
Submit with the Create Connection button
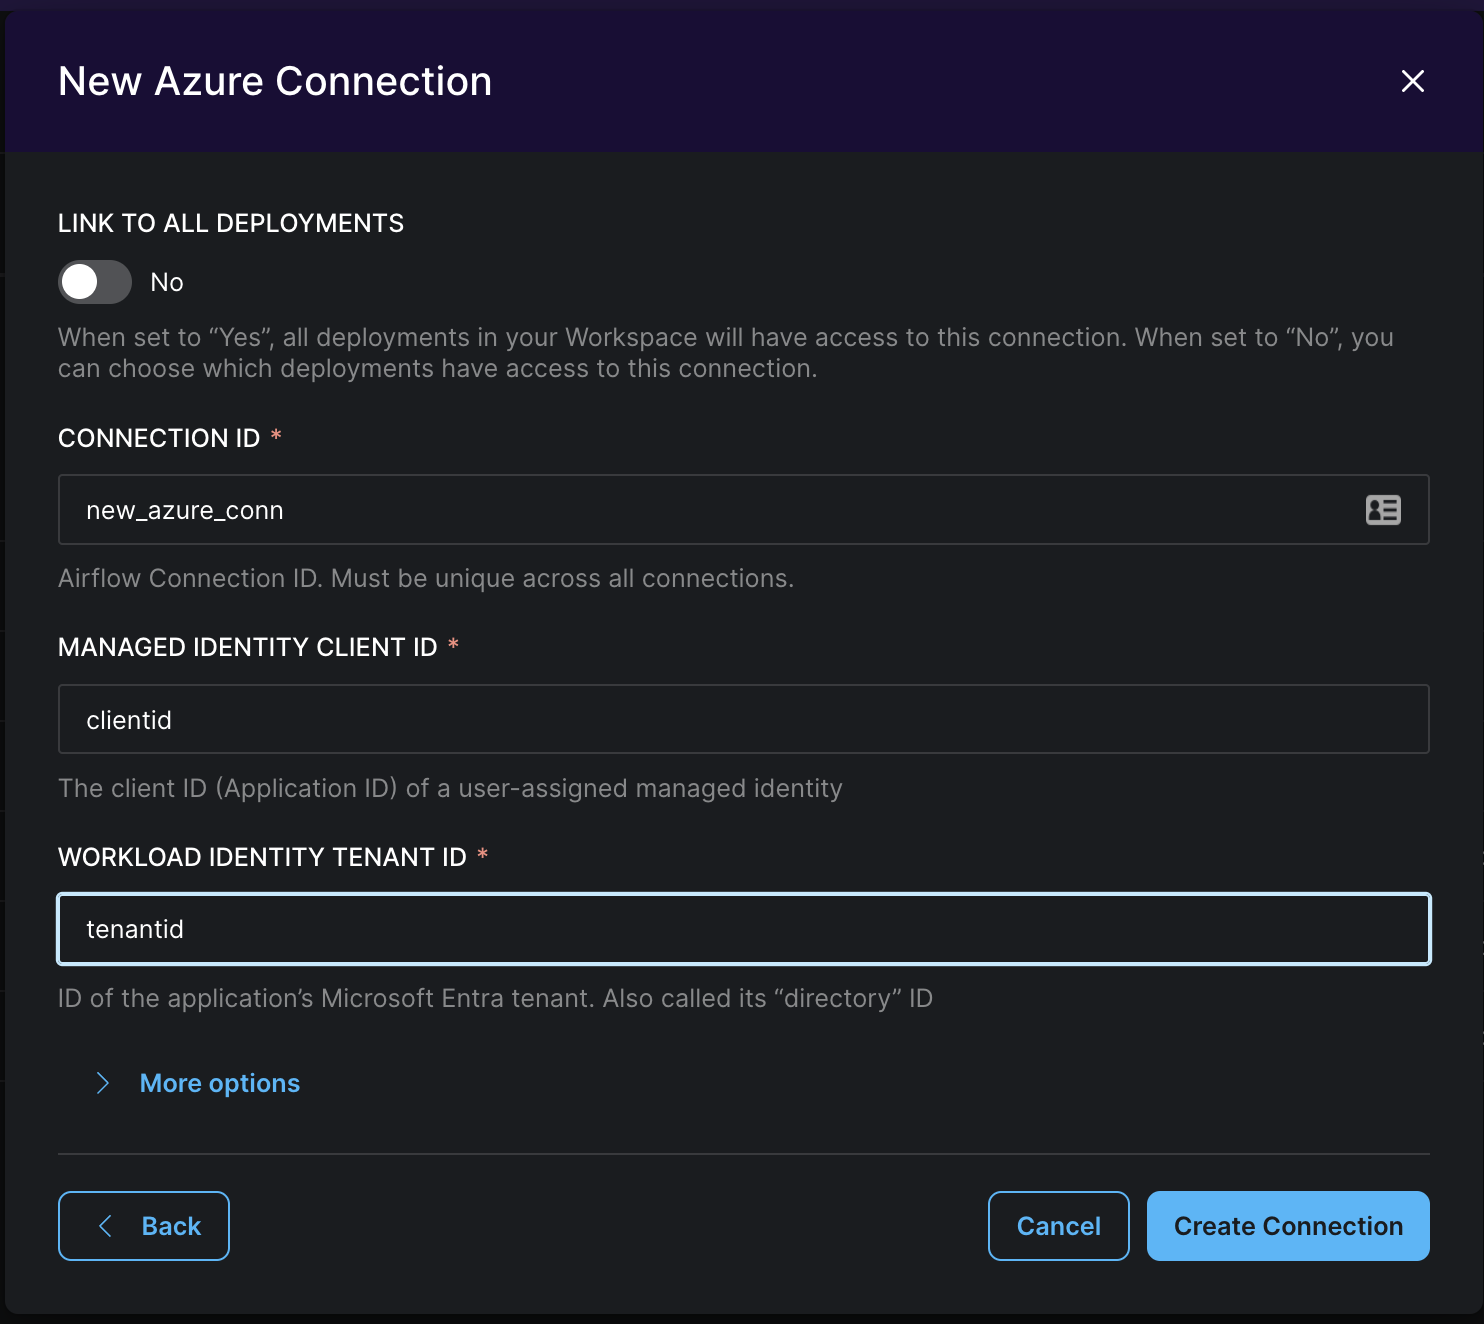point(1288,1226)
